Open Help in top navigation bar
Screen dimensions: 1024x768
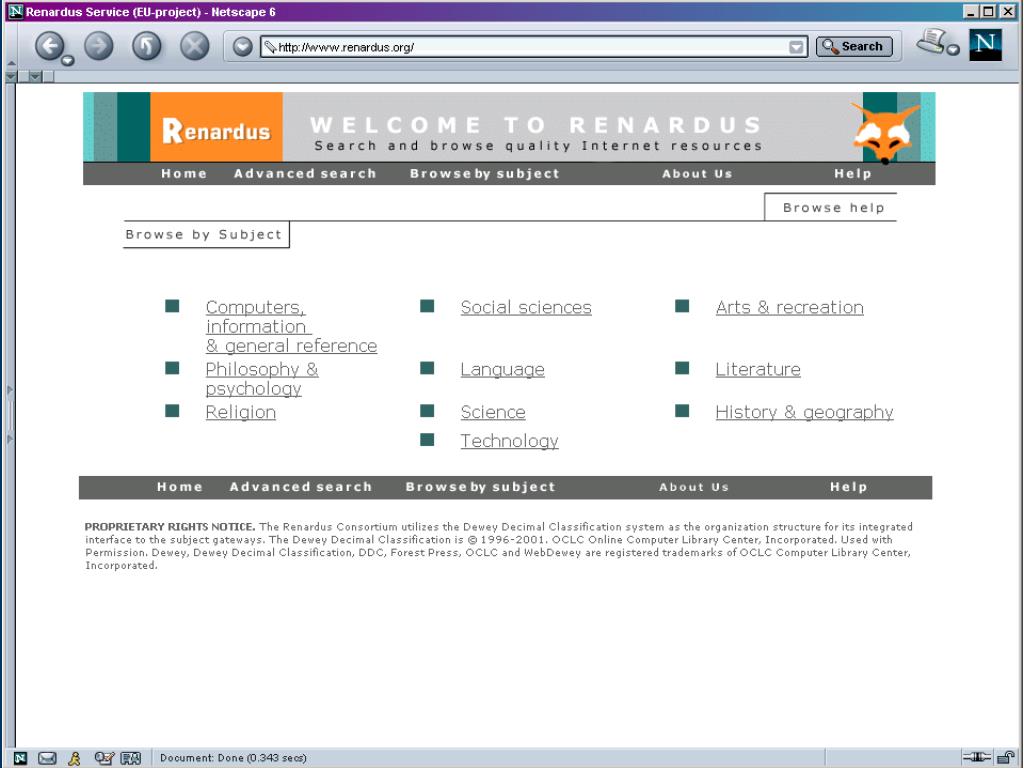852,174
